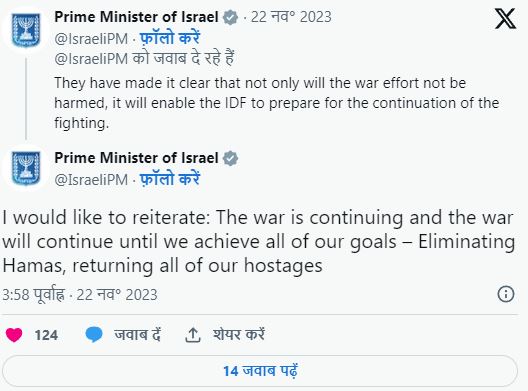528x391 pixels.
Task: Open the tweet info circle icon
Action: click(506, 294)
